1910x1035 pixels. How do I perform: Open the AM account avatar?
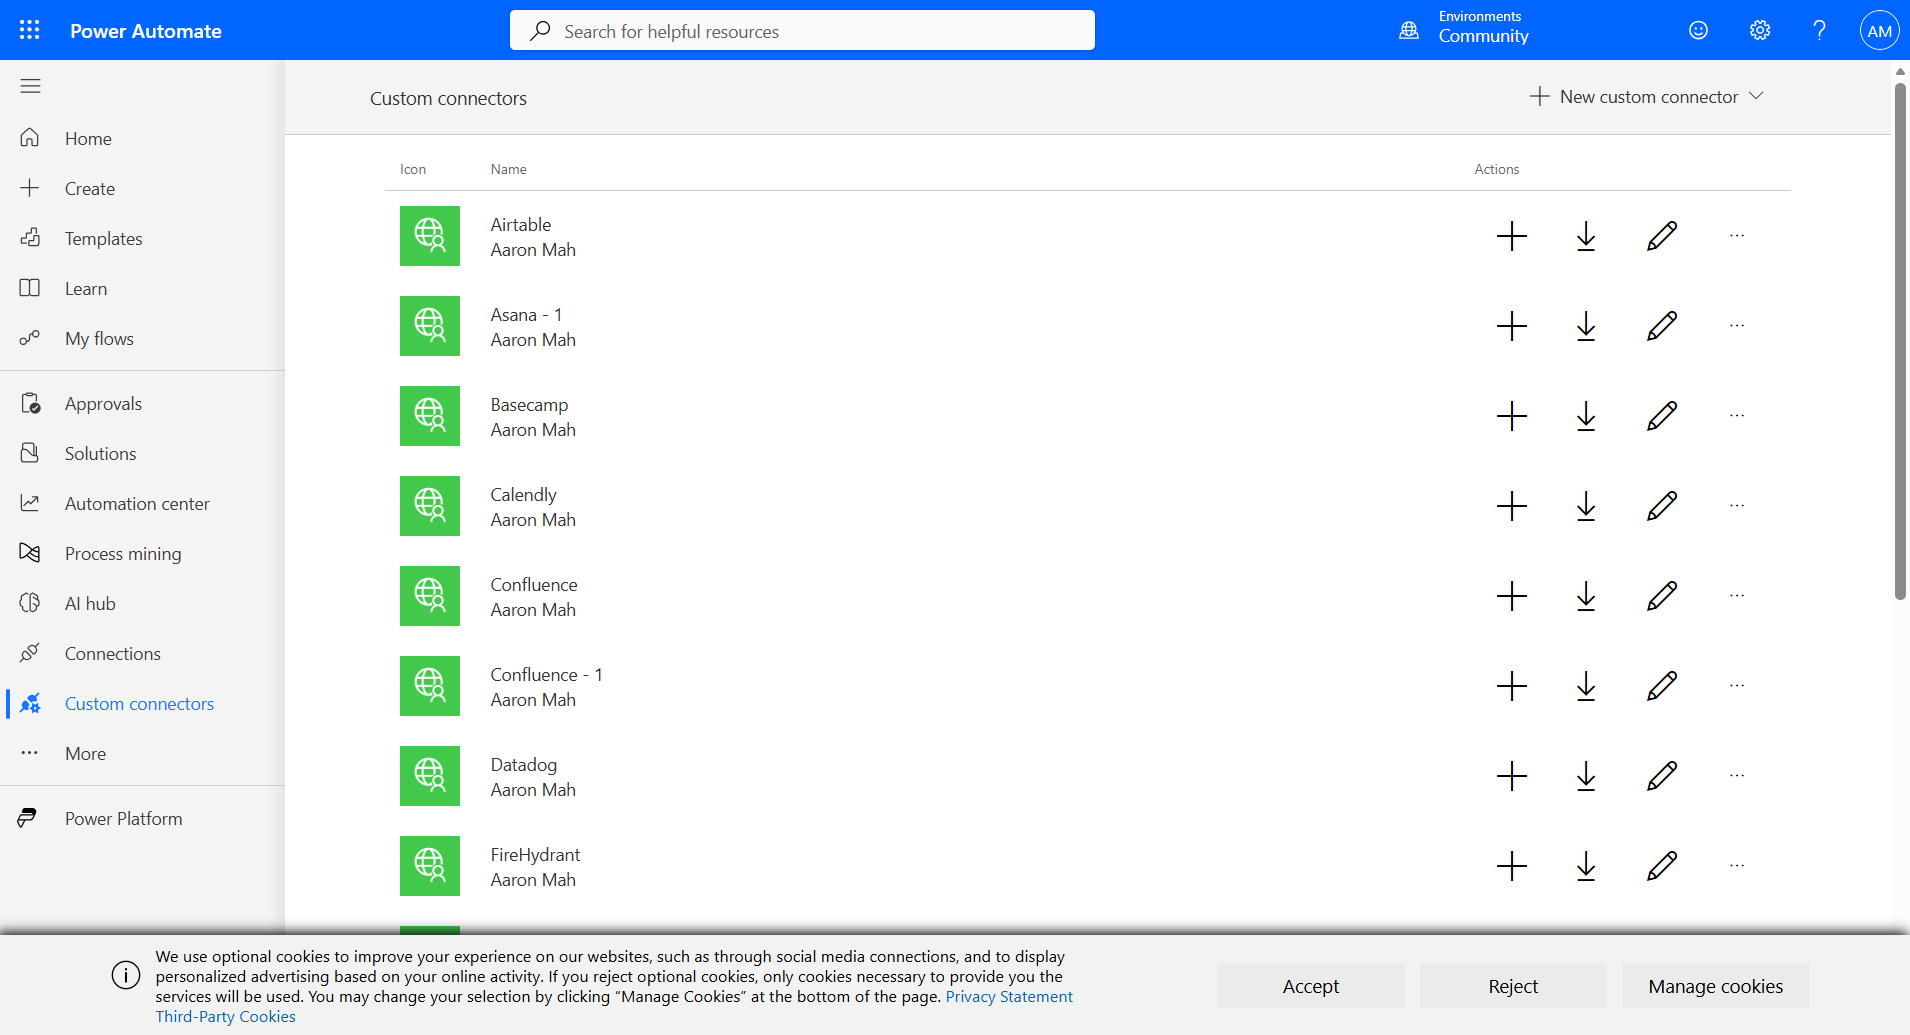pyautogui.click(x=1879, y=30)
